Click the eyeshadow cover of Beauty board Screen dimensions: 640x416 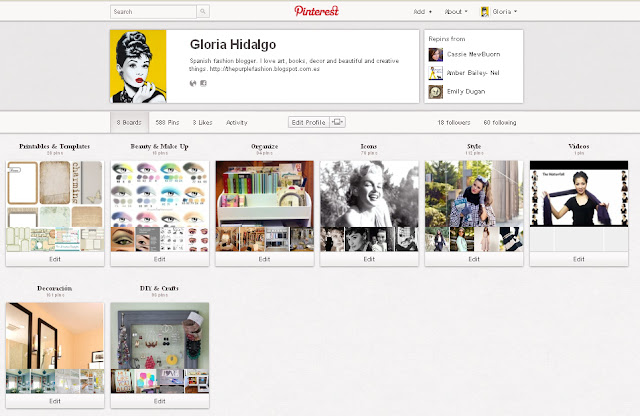(x=160, y=194)
